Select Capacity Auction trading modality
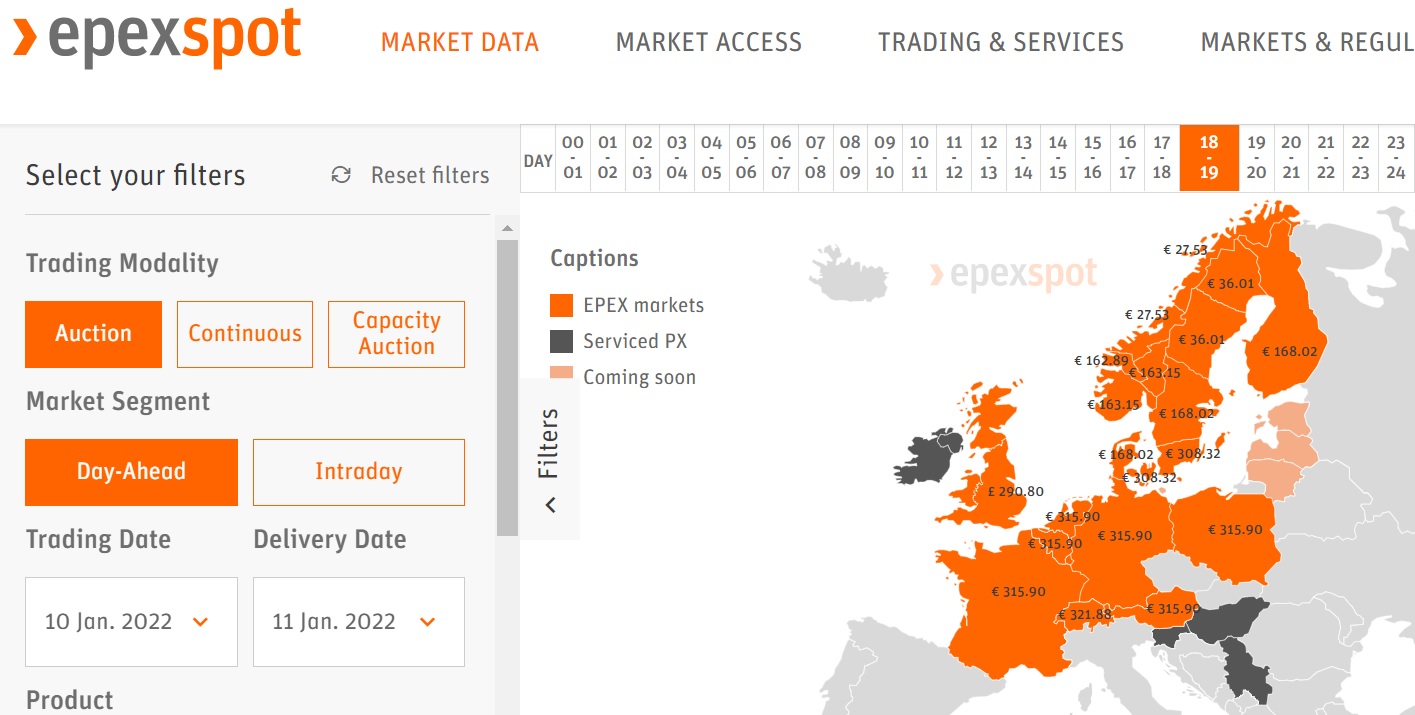Image resolution: width=1415 pixels, height=715 pixels. [396, 334]
